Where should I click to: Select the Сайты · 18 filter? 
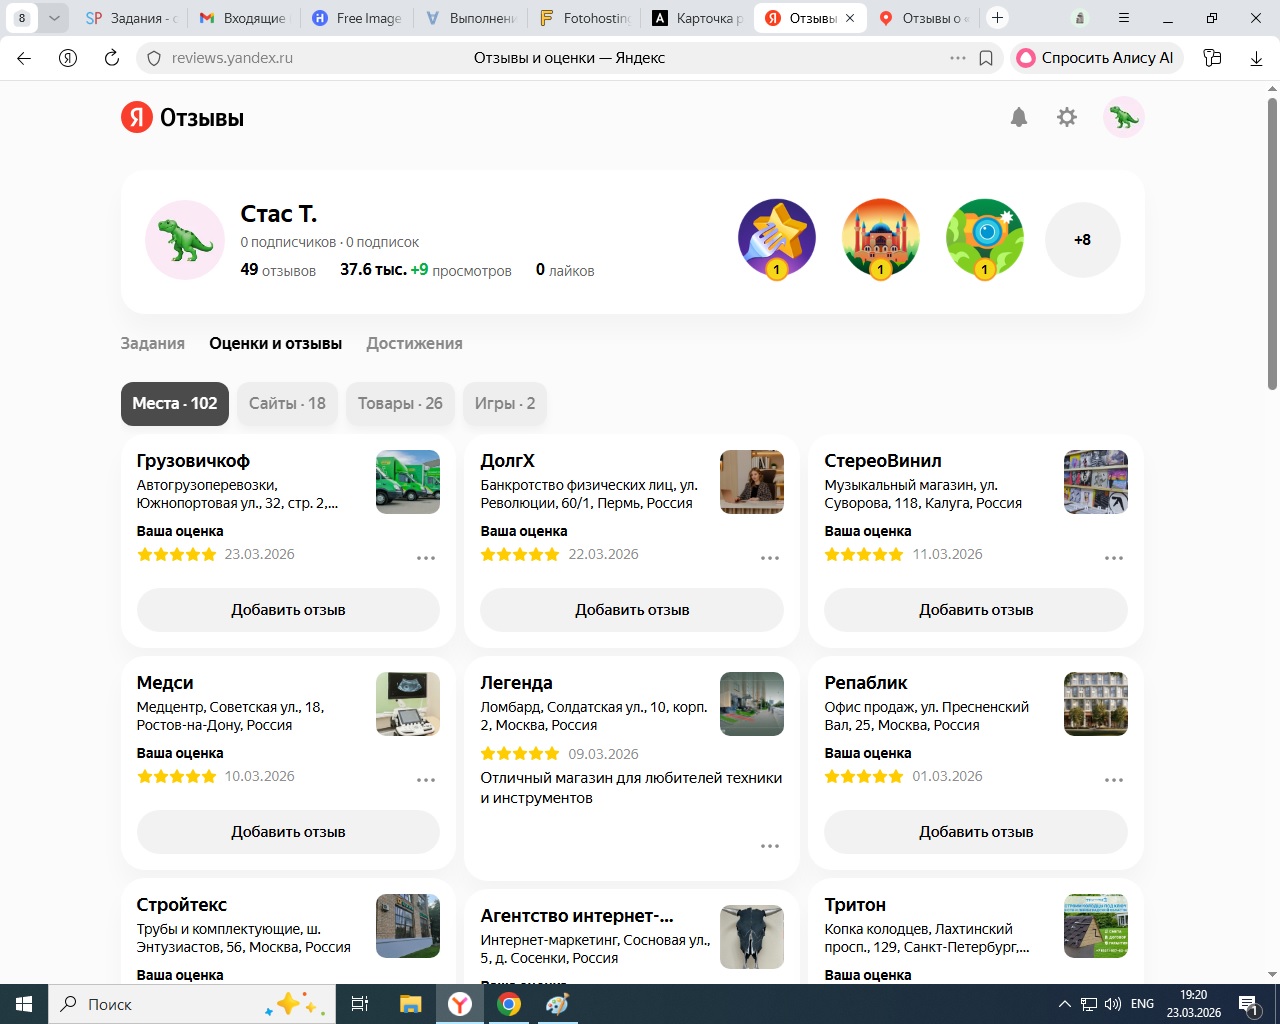coord(287,403)
